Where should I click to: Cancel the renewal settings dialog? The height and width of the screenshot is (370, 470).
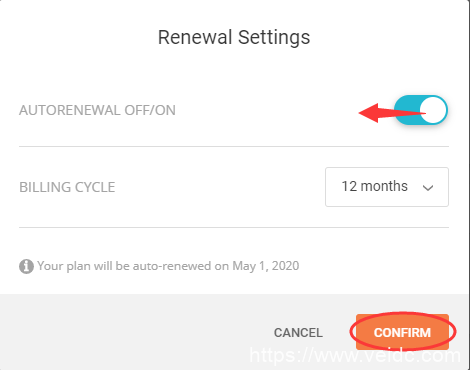click(298, 333)
